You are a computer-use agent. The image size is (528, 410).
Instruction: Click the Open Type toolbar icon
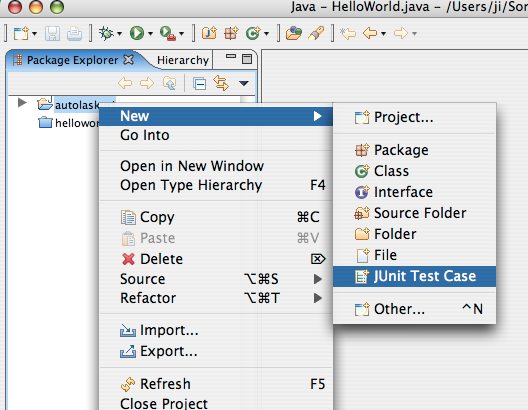click(294, 33)
